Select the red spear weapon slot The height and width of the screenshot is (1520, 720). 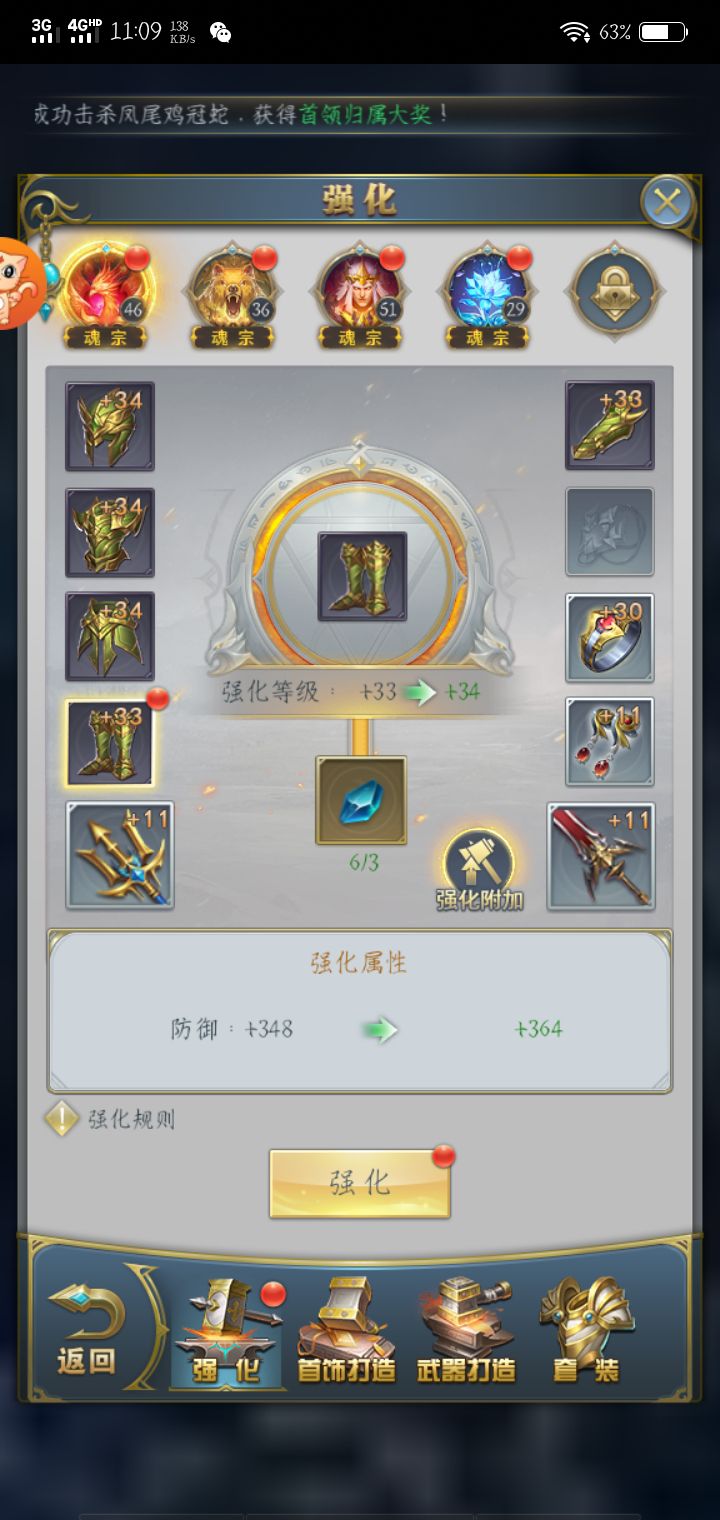(601, 856)
